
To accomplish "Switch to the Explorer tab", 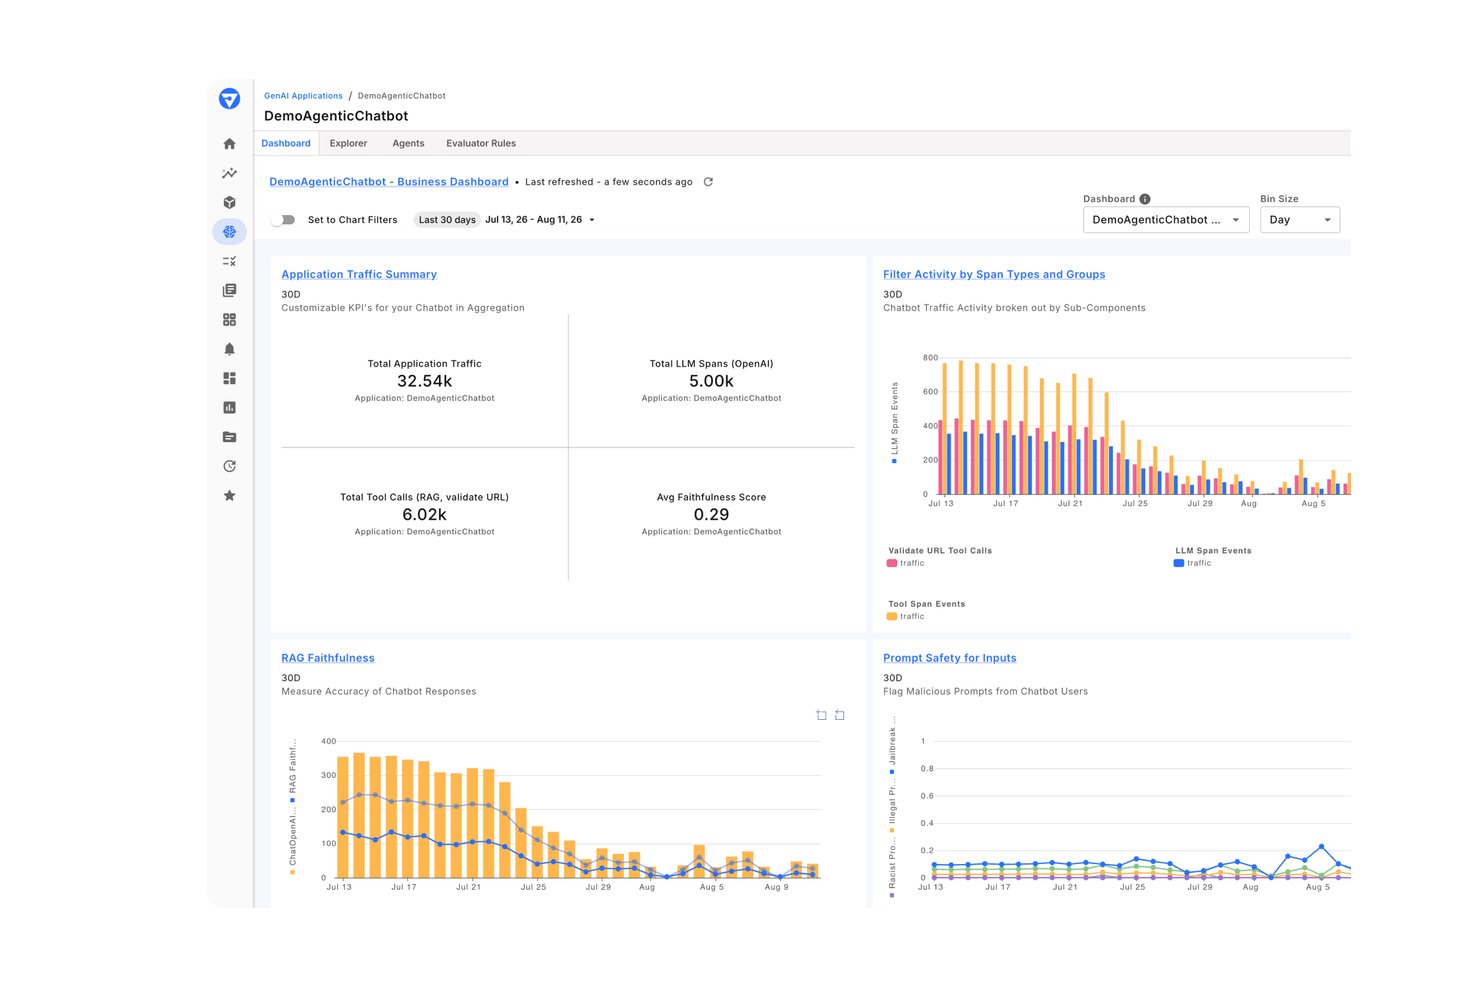I will (x=348, y=143).
